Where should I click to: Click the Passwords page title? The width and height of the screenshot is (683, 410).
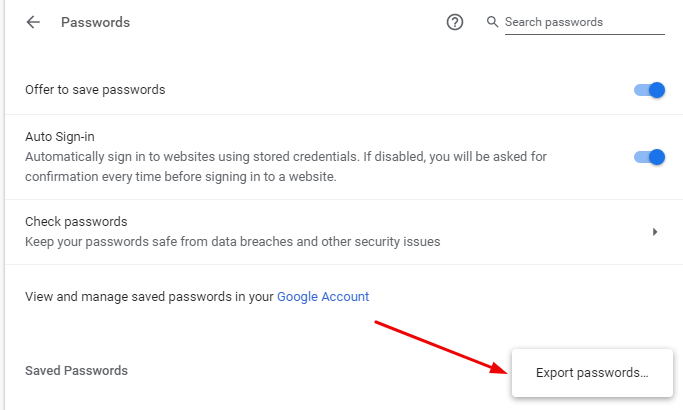96,22
